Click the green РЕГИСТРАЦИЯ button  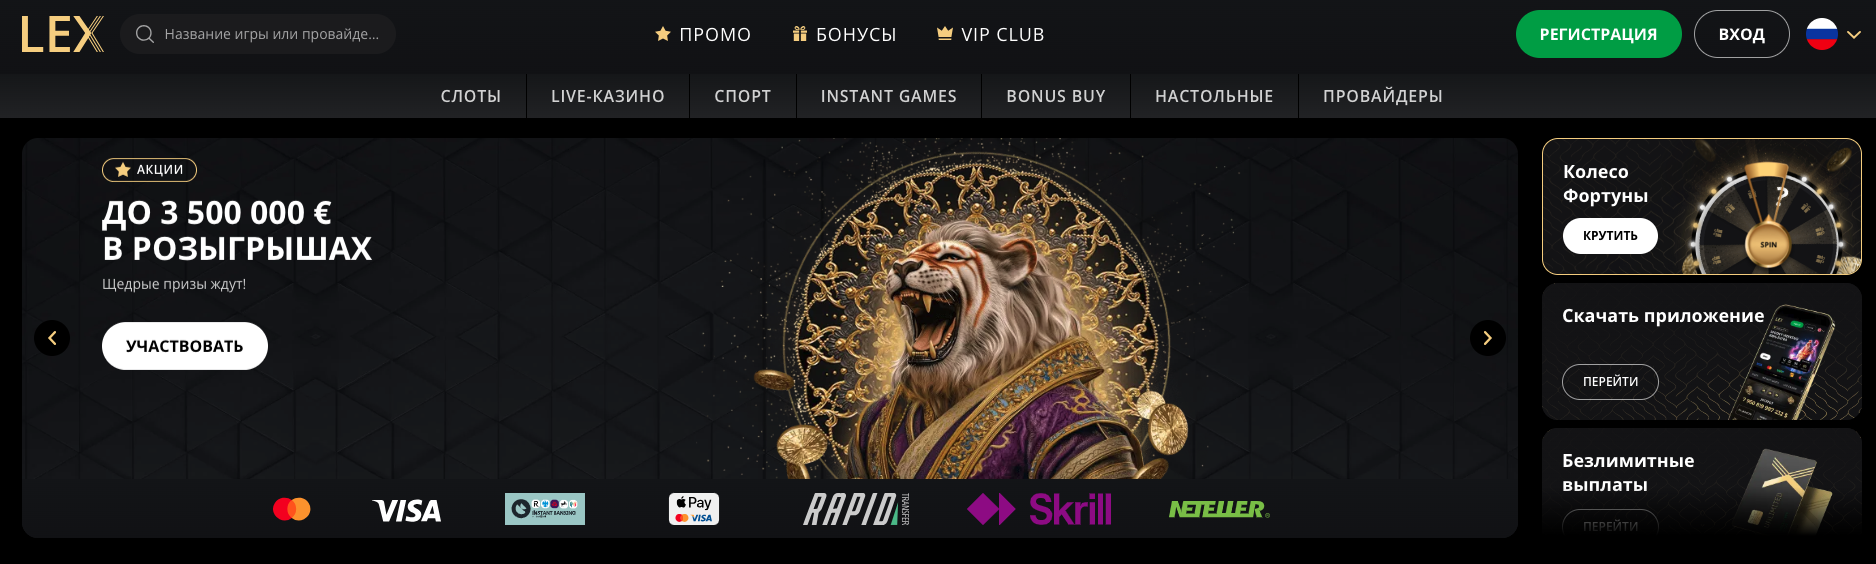[1599, 34]
